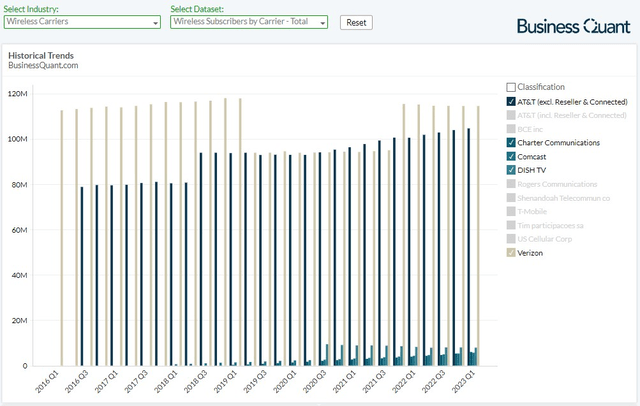Uncheck the Verizon series
Viewport: 640px width, 406px height.
click(x=511, y=253)
